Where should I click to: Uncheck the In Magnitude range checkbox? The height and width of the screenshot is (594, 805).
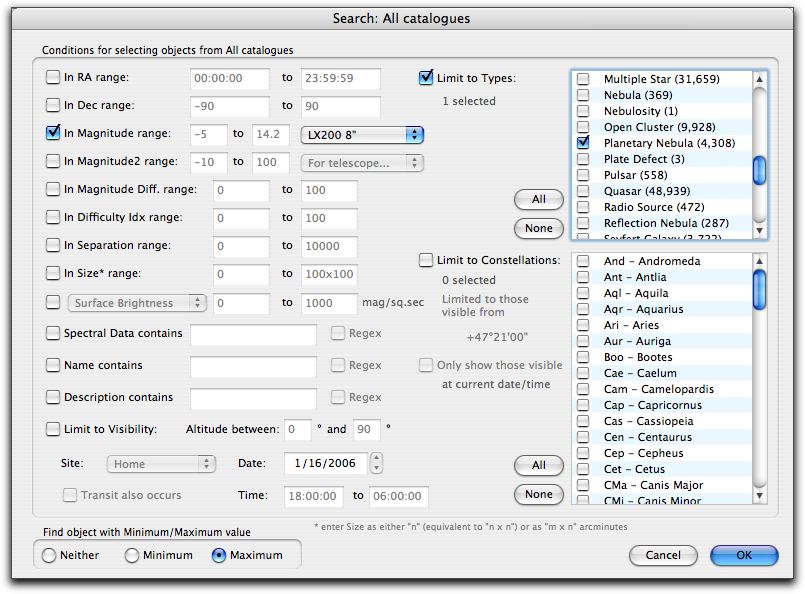53,134
